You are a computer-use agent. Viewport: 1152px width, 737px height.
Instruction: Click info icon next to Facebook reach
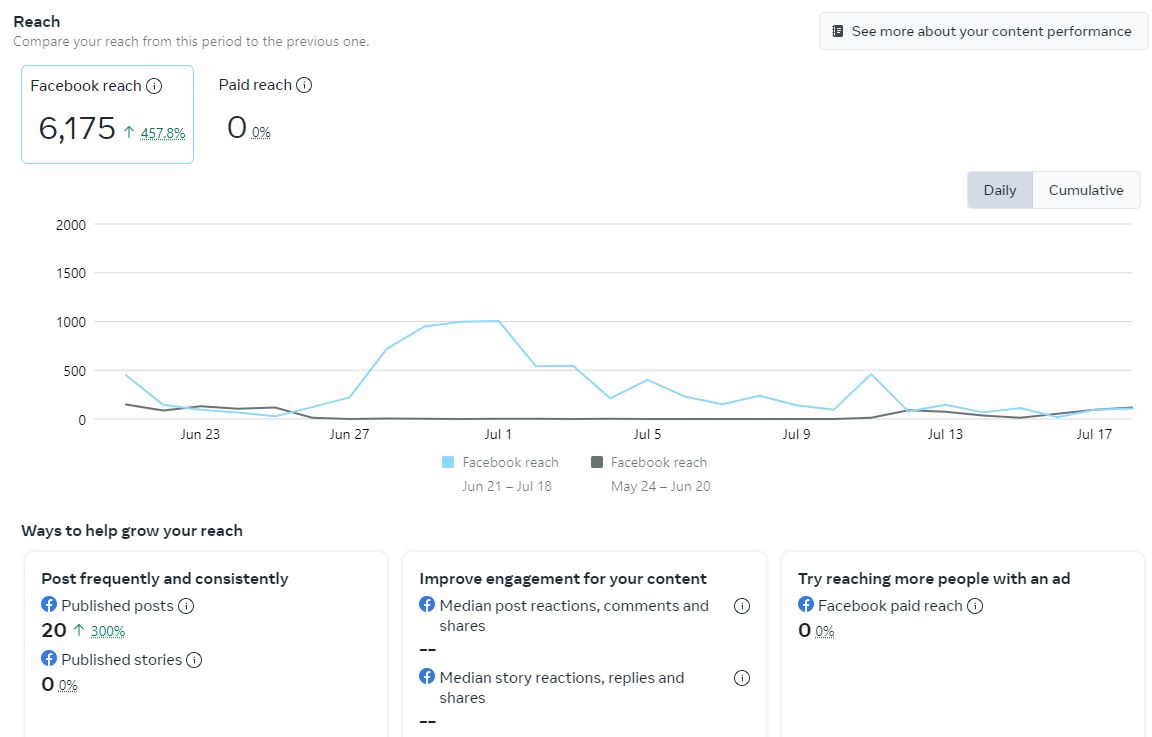[154, 86]
